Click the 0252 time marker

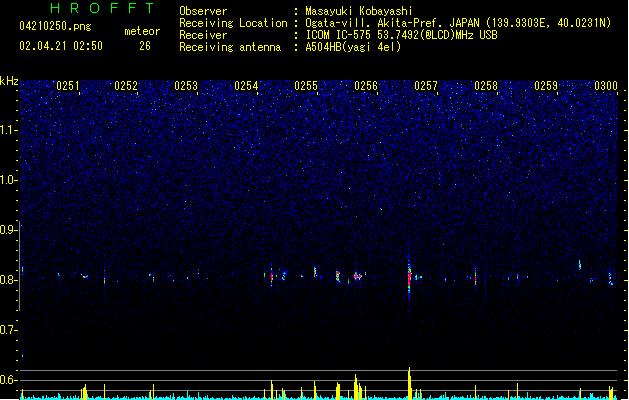click(126, 86)
